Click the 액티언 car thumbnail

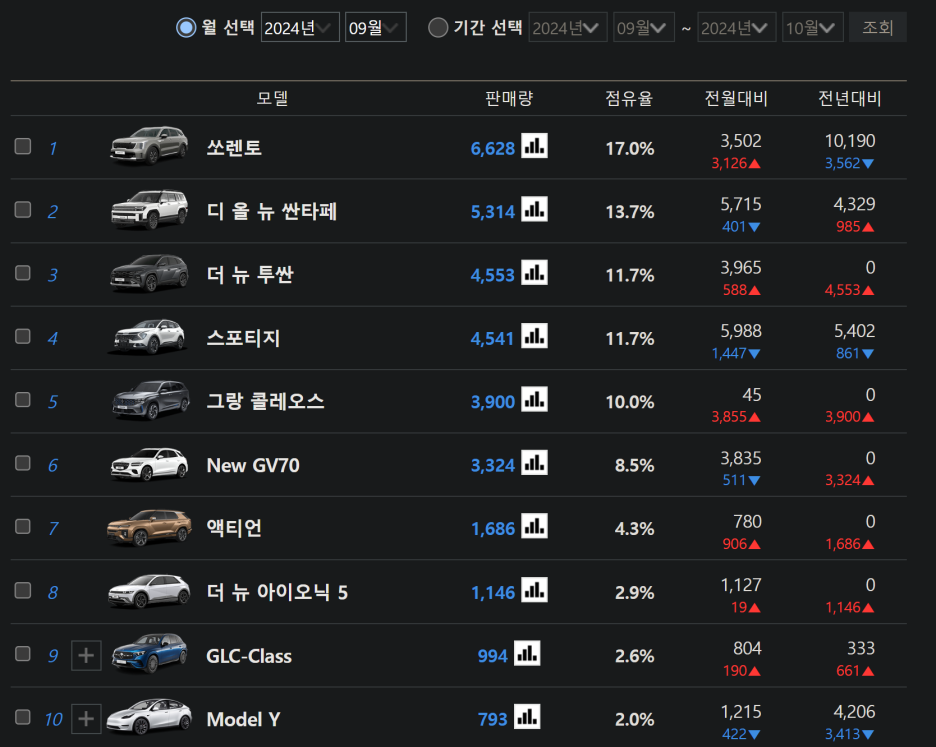click(149, 527)
